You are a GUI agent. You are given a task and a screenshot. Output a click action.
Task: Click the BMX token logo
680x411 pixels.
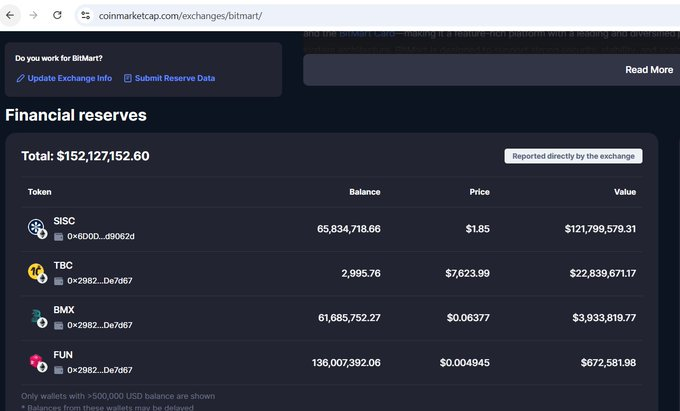(x=38, y=318)
